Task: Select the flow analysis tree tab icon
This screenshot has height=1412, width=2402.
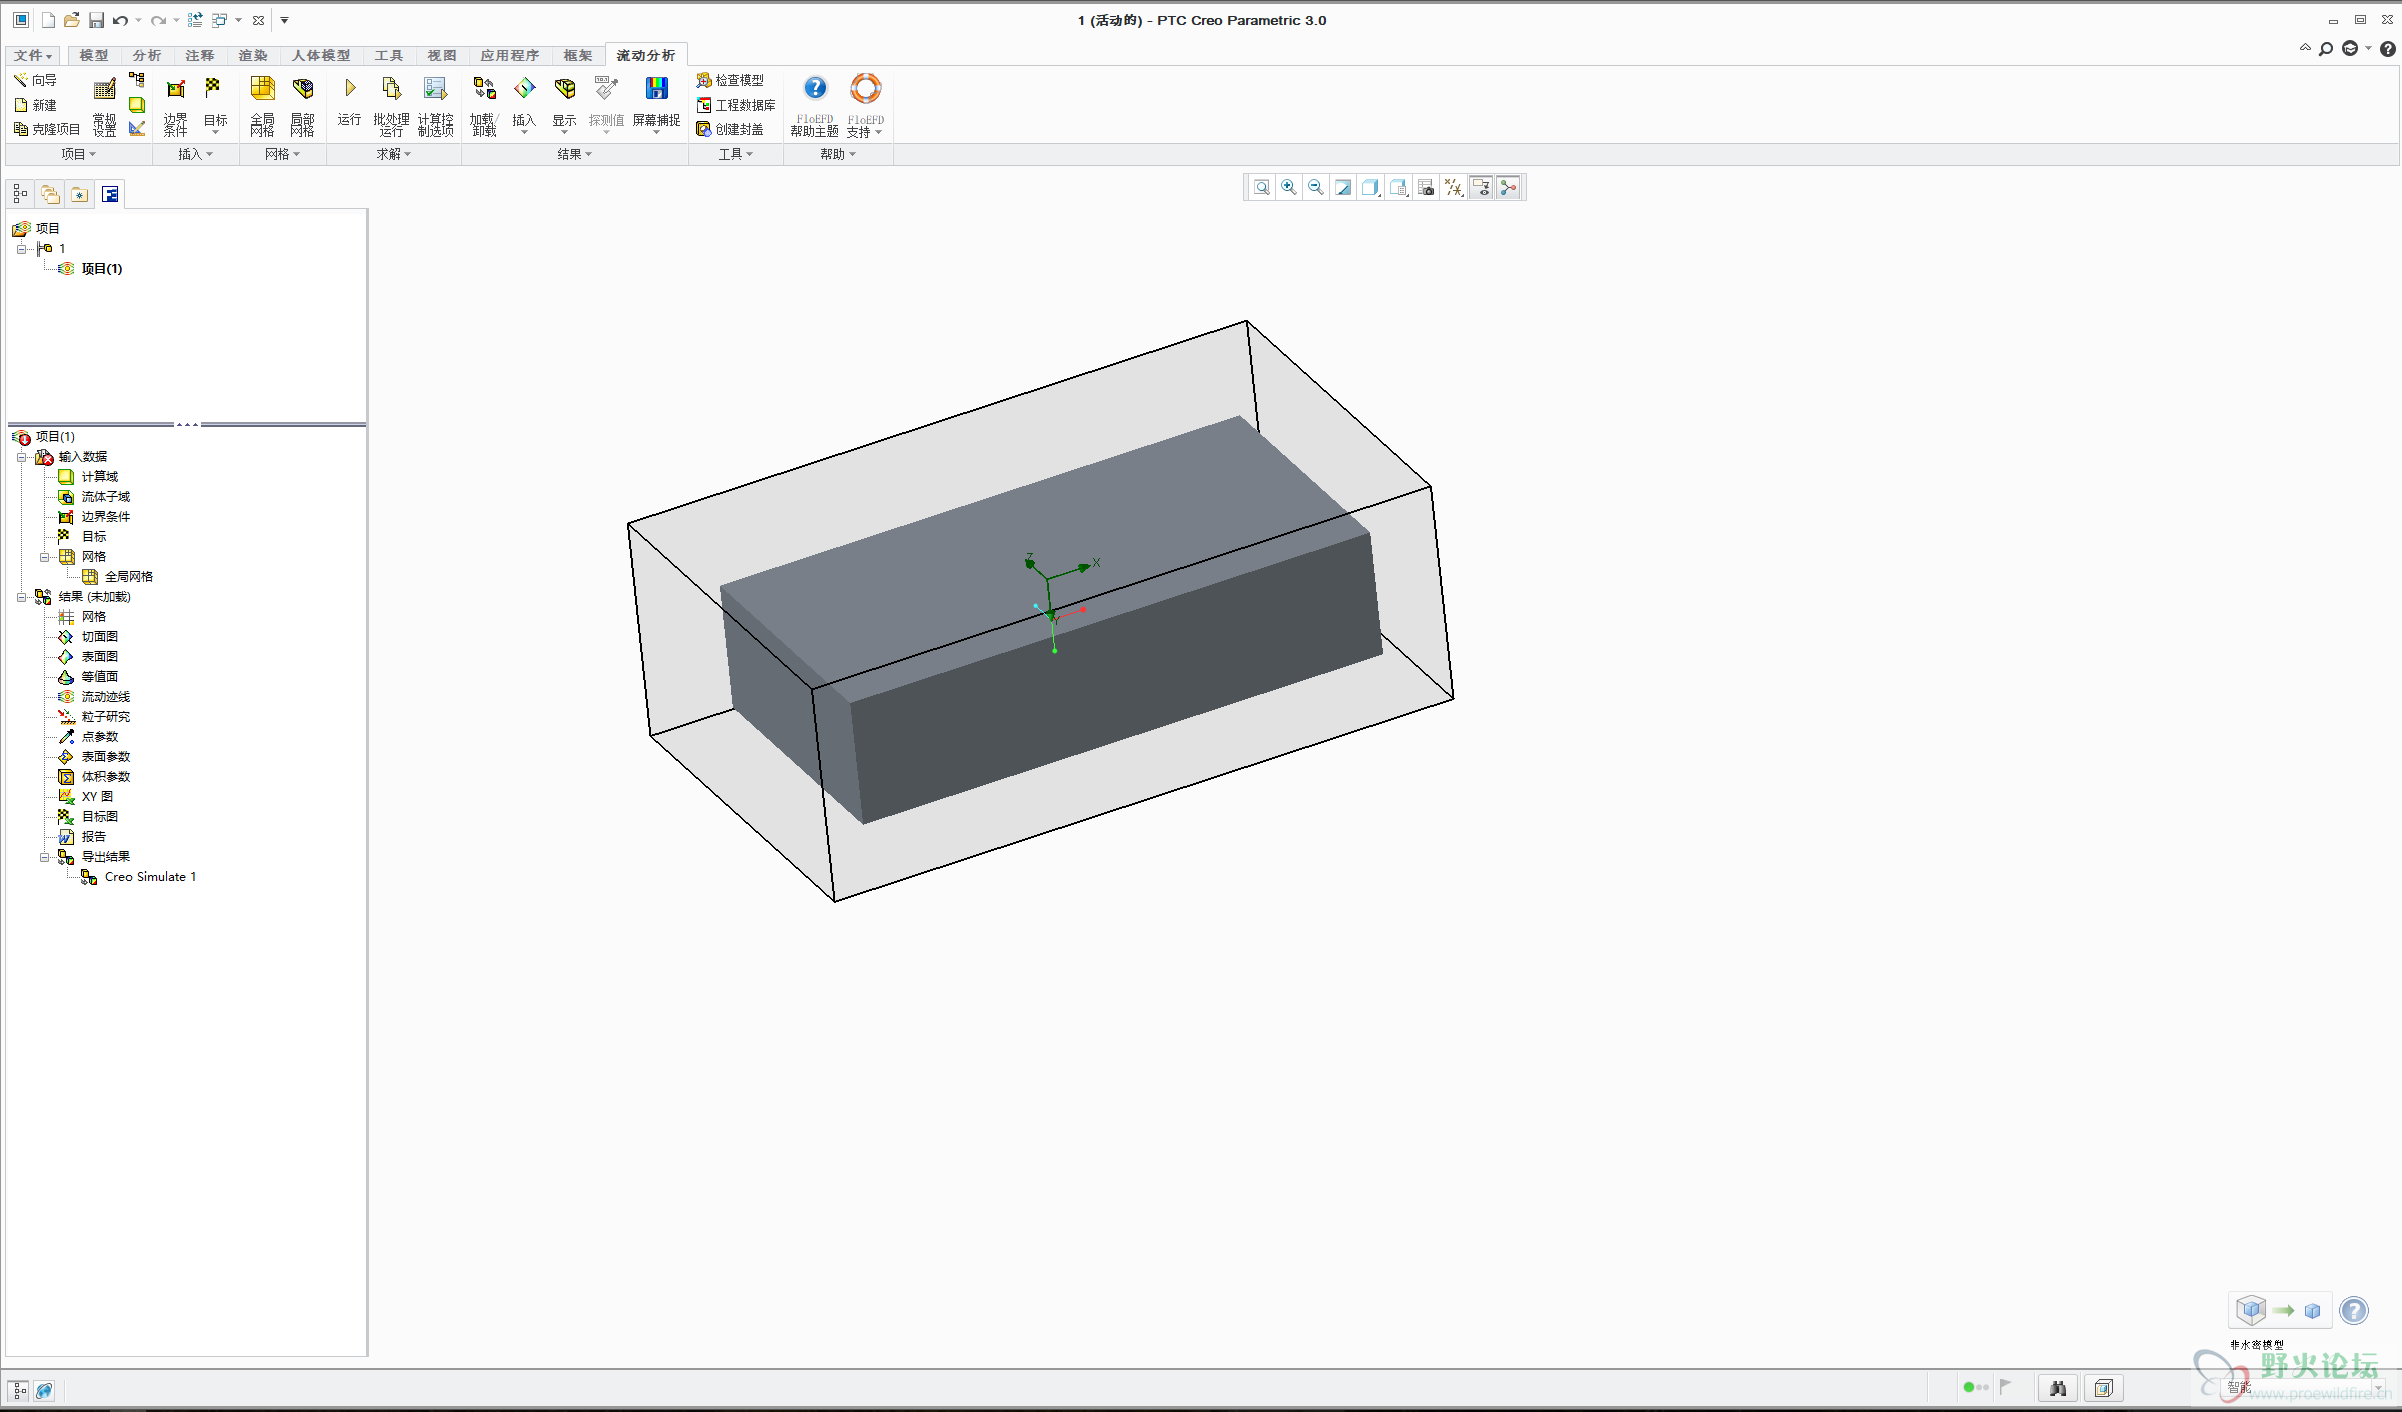Action: pyautogui.click(x=110, y=194)
